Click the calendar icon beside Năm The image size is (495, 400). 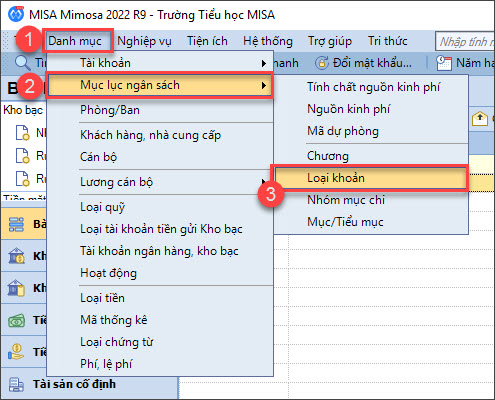[x=444, y=63]
